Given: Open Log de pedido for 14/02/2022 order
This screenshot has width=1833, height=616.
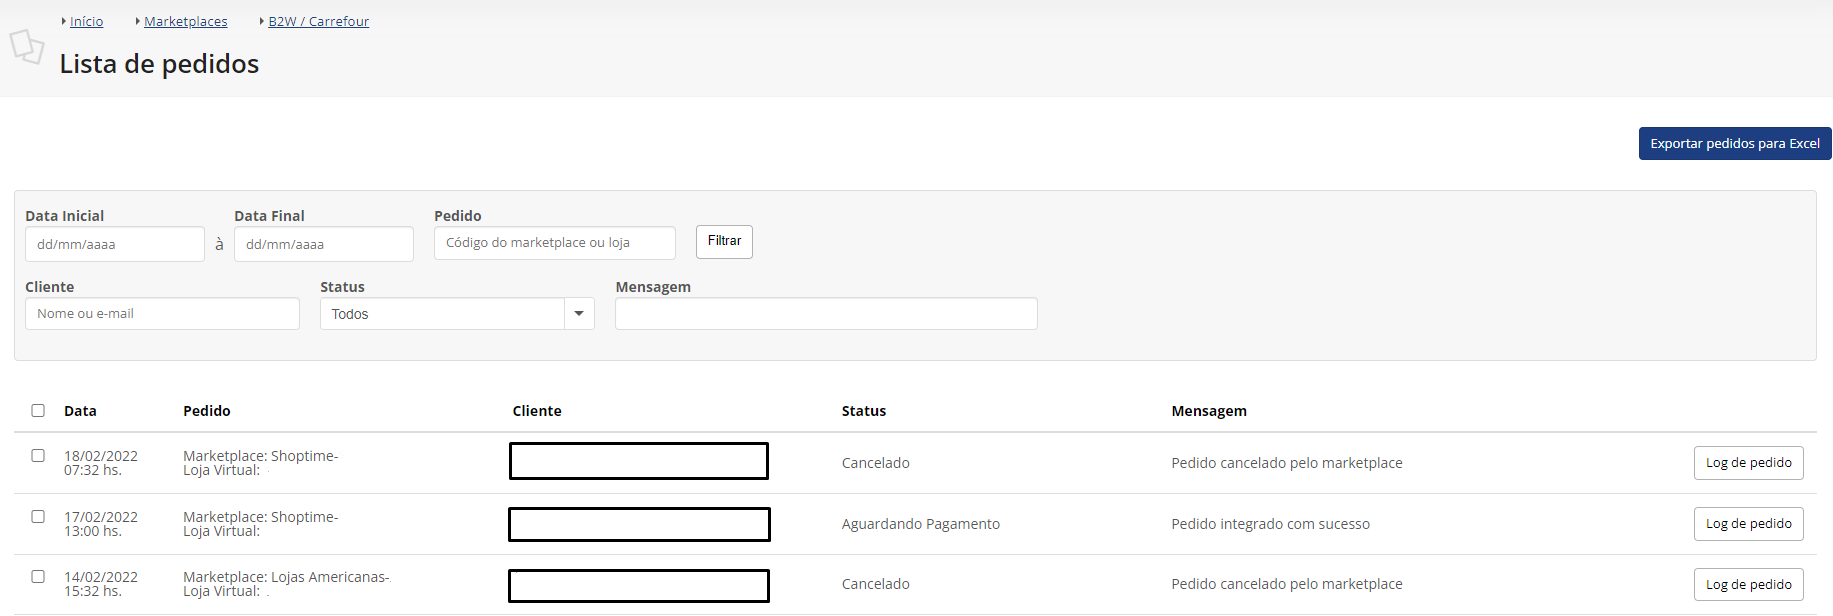Looking at the screenshot, I should click(x=1748, y=584).
